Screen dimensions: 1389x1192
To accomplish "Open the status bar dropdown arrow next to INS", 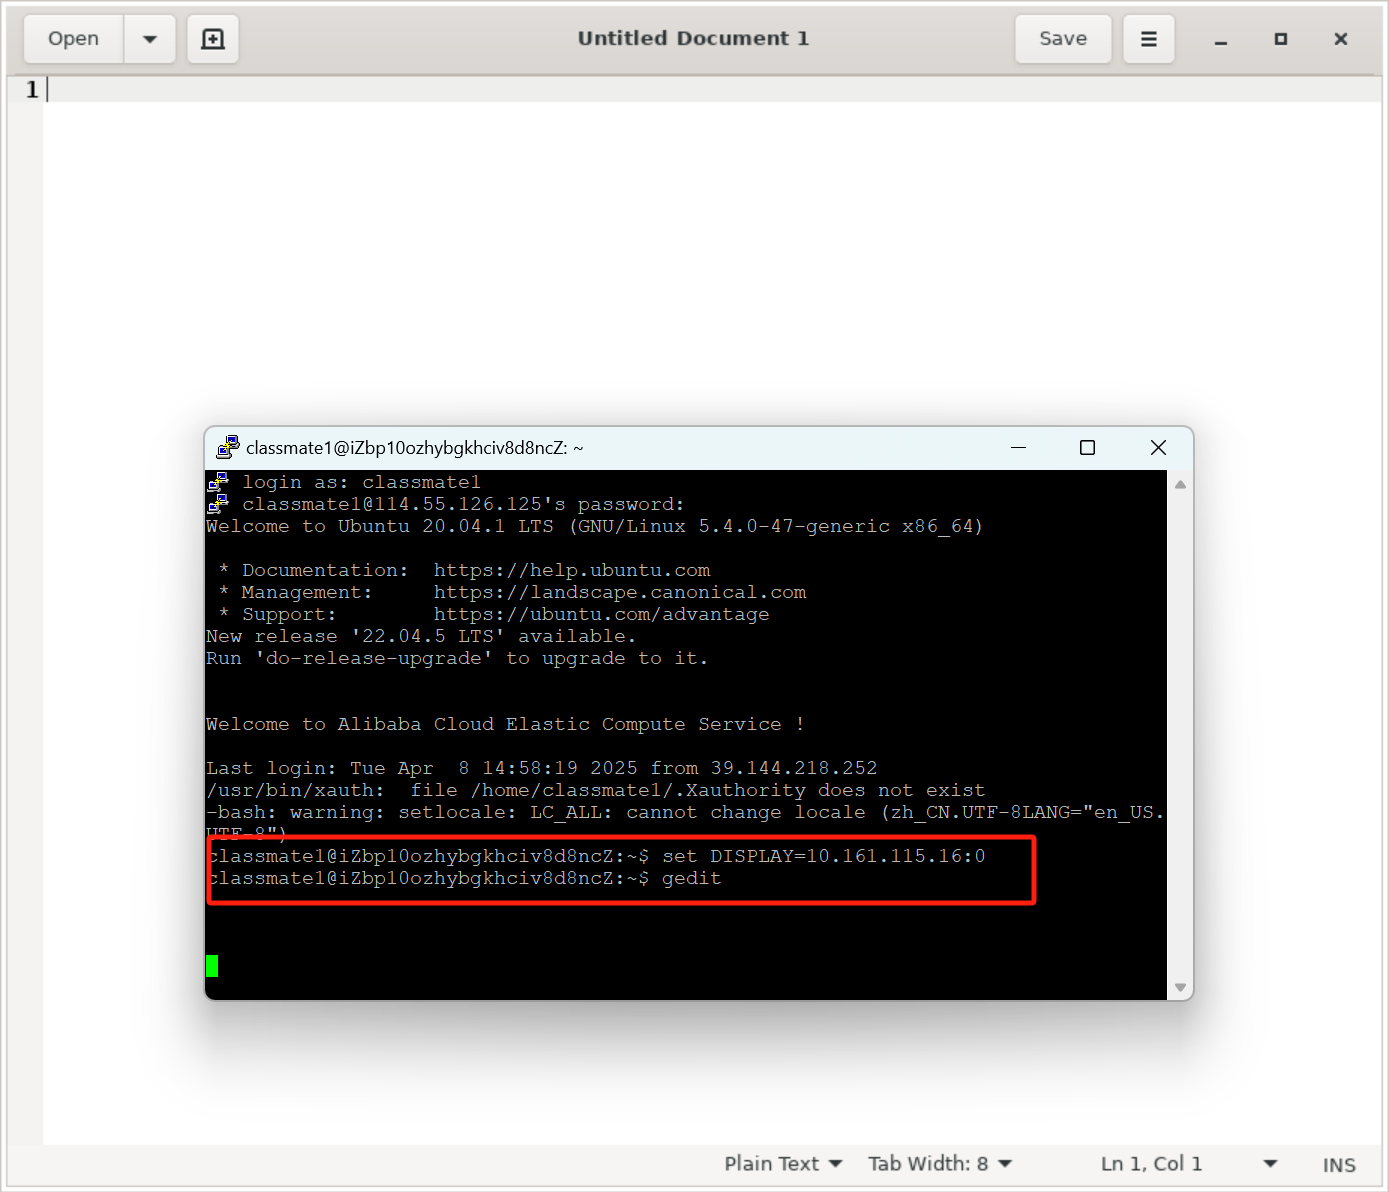I will [x=1270, y=1164].
